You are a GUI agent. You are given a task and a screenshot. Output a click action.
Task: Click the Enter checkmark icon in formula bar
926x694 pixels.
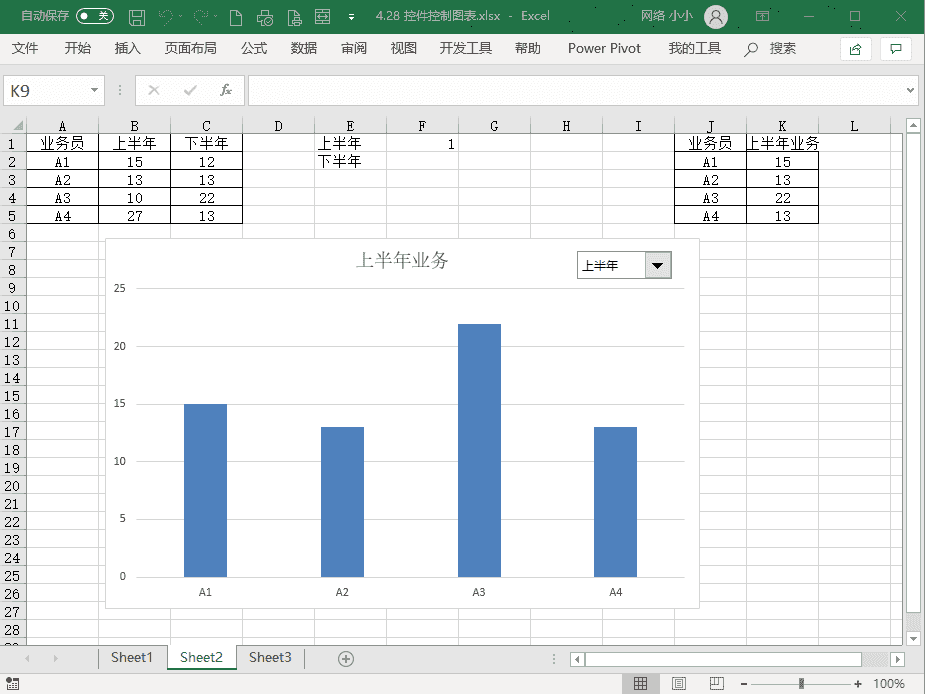tap(190, 90)
